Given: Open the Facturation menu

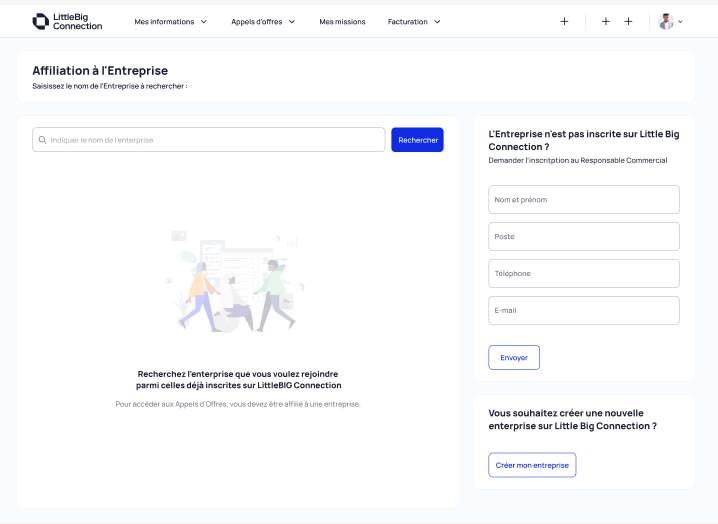Looking at the screenshot, I should point(414,22).
